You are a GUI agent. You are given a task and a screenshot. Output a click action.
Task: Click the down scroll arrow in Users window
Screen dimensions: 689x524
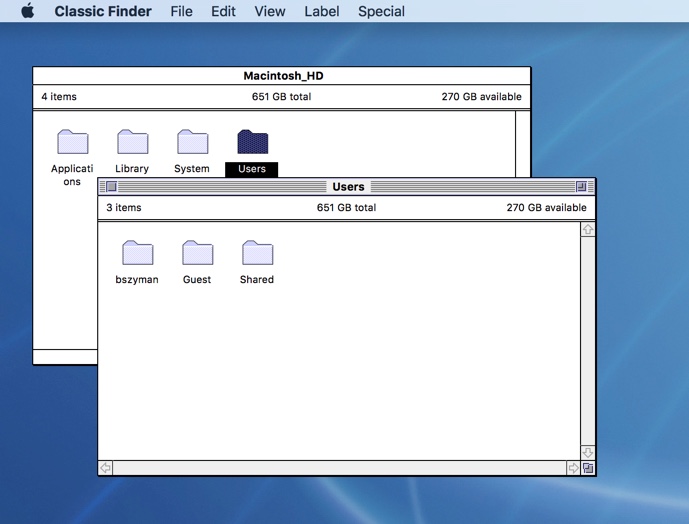point(588,452)
